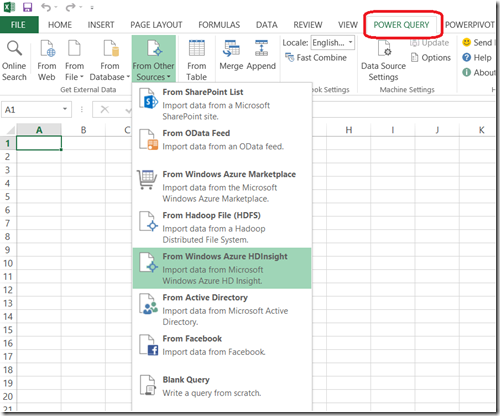Select cell A1
The width and height of the screenshot is (500, 416).
pos(39,143)
